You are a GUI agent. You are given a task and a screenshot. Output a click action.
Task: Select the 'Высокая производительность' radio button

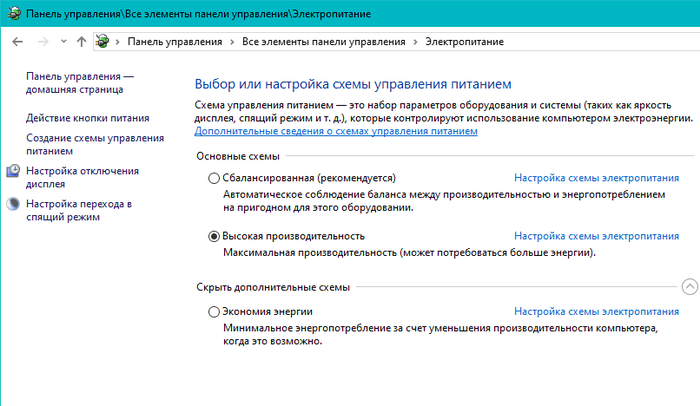coord(214,236)
